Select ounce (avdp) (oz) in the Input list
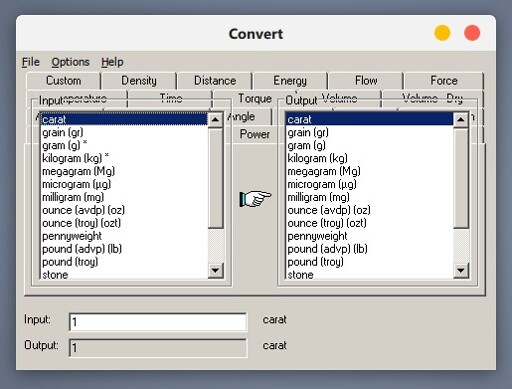Image resolution: width=512 pixels, height=389 pixels. pyautogui.click(x=124, y=210)
